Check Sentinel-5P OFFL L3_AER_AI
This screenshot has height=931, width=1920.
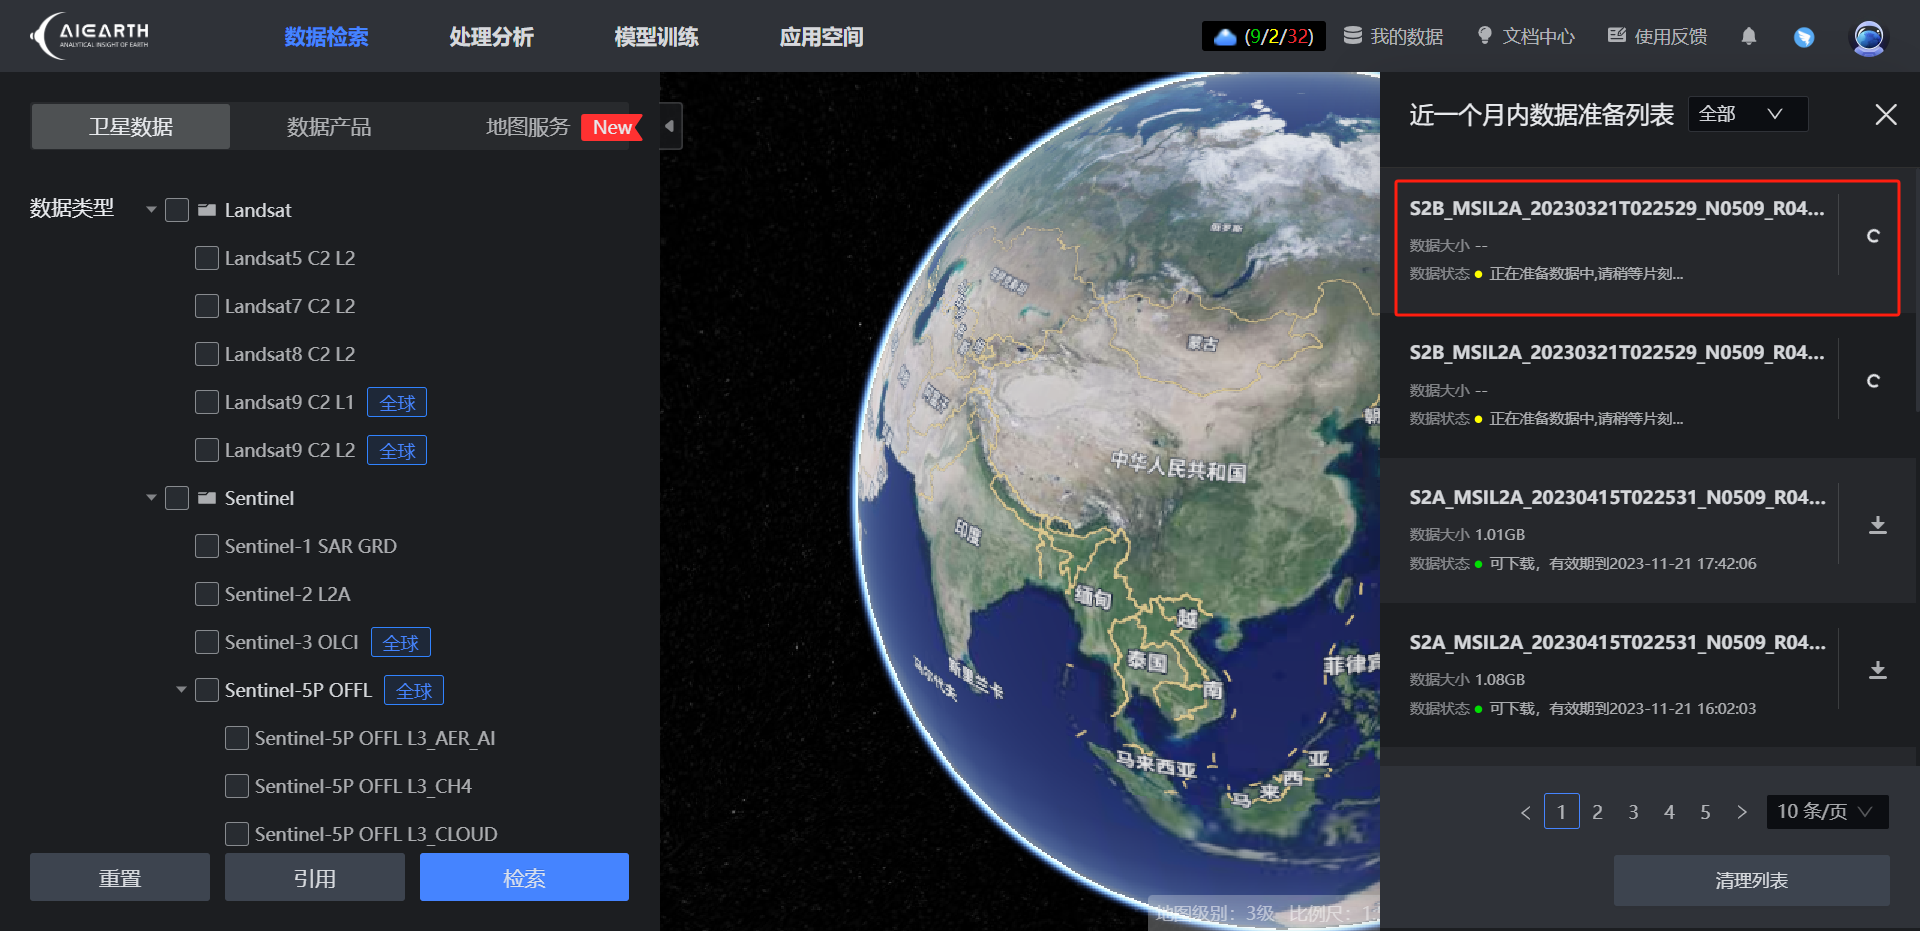[237, 738]
